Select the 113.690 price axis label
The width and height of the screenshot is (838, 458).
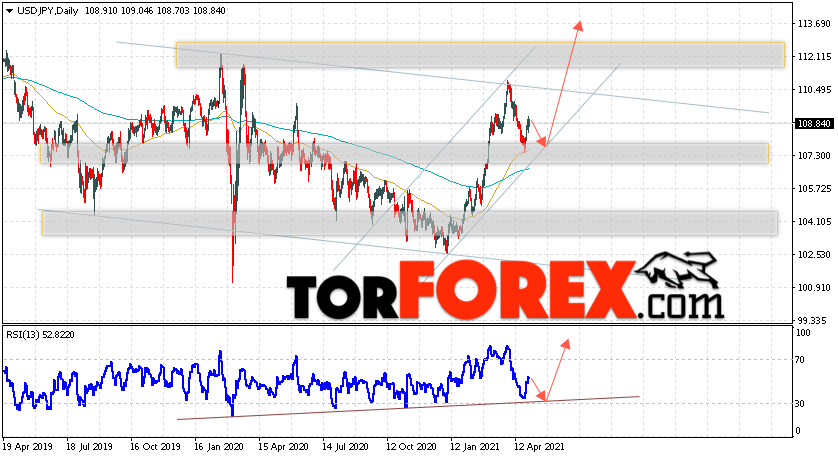(x=814, y=24)
